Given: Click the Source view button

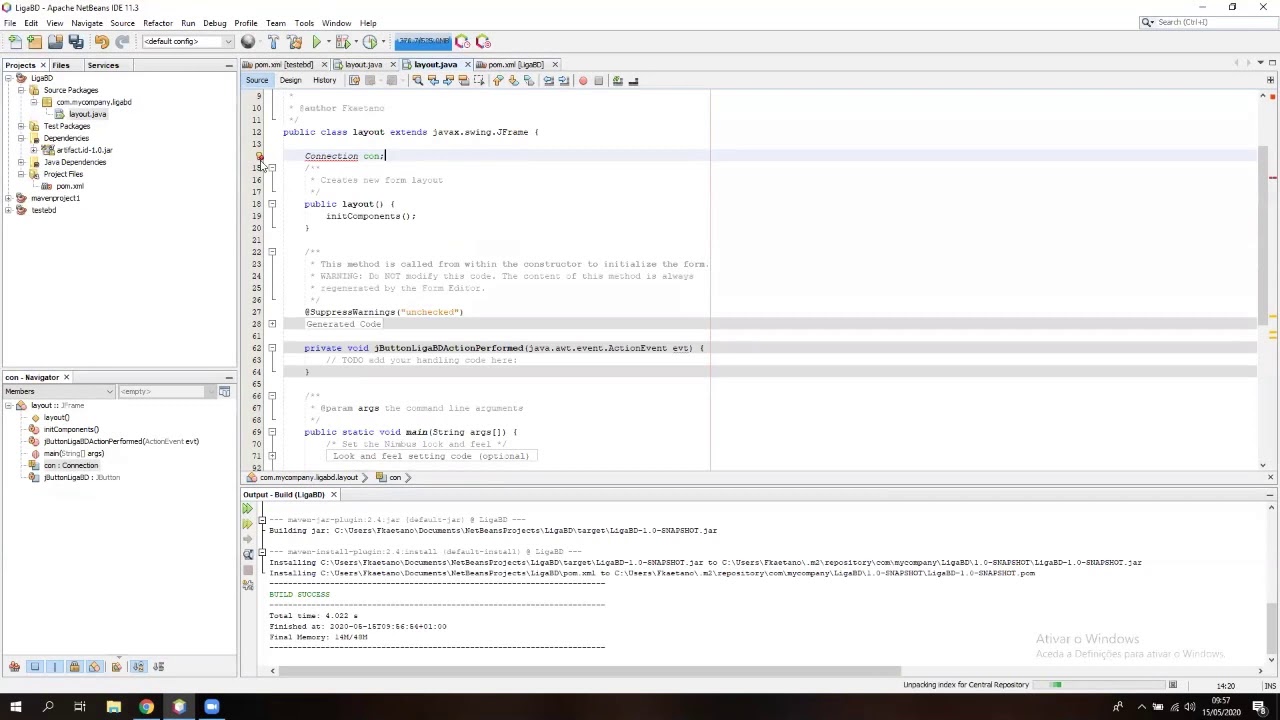Looking at the screenshot, I should coord(257,81).
